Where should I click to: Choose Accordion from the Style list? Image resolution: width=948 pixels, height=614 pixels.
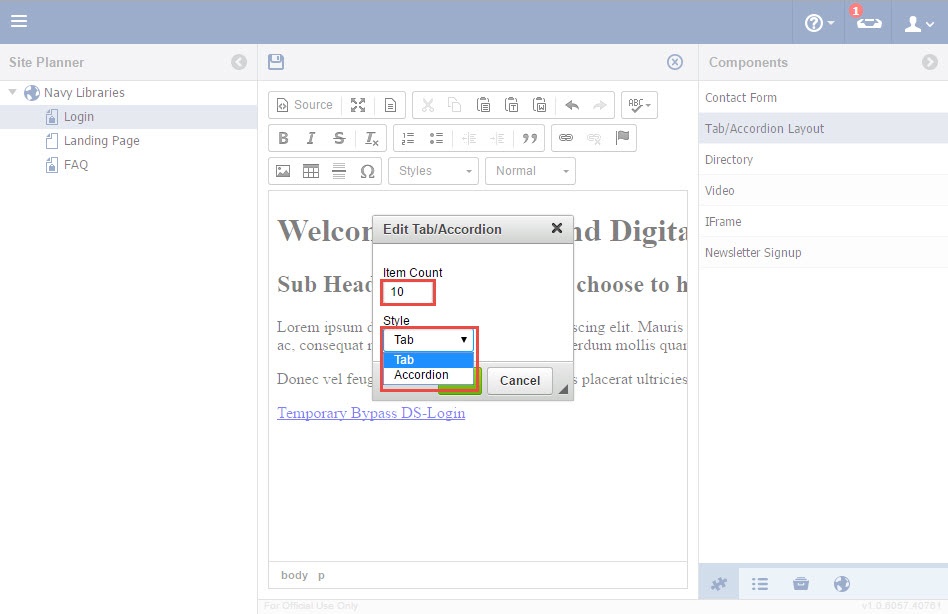click(421, 375)
